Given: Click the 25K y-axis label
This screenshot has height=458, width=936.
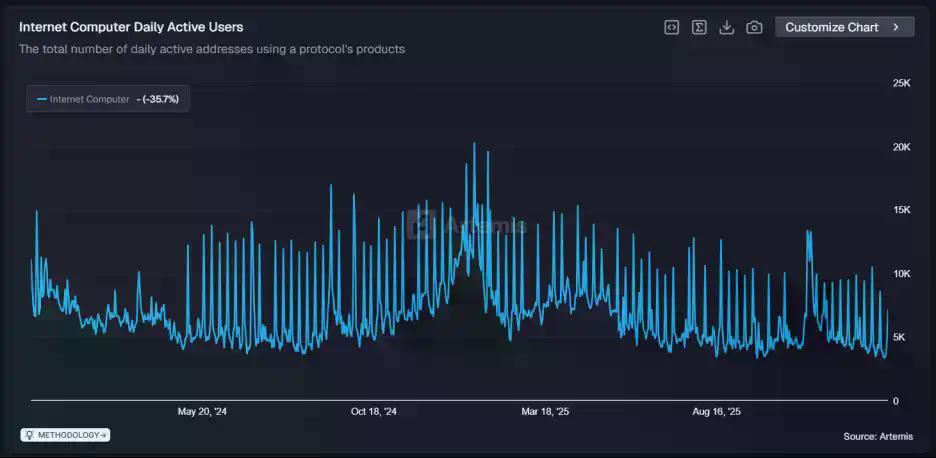Looking at the screenshot, I should pos(901,83).
